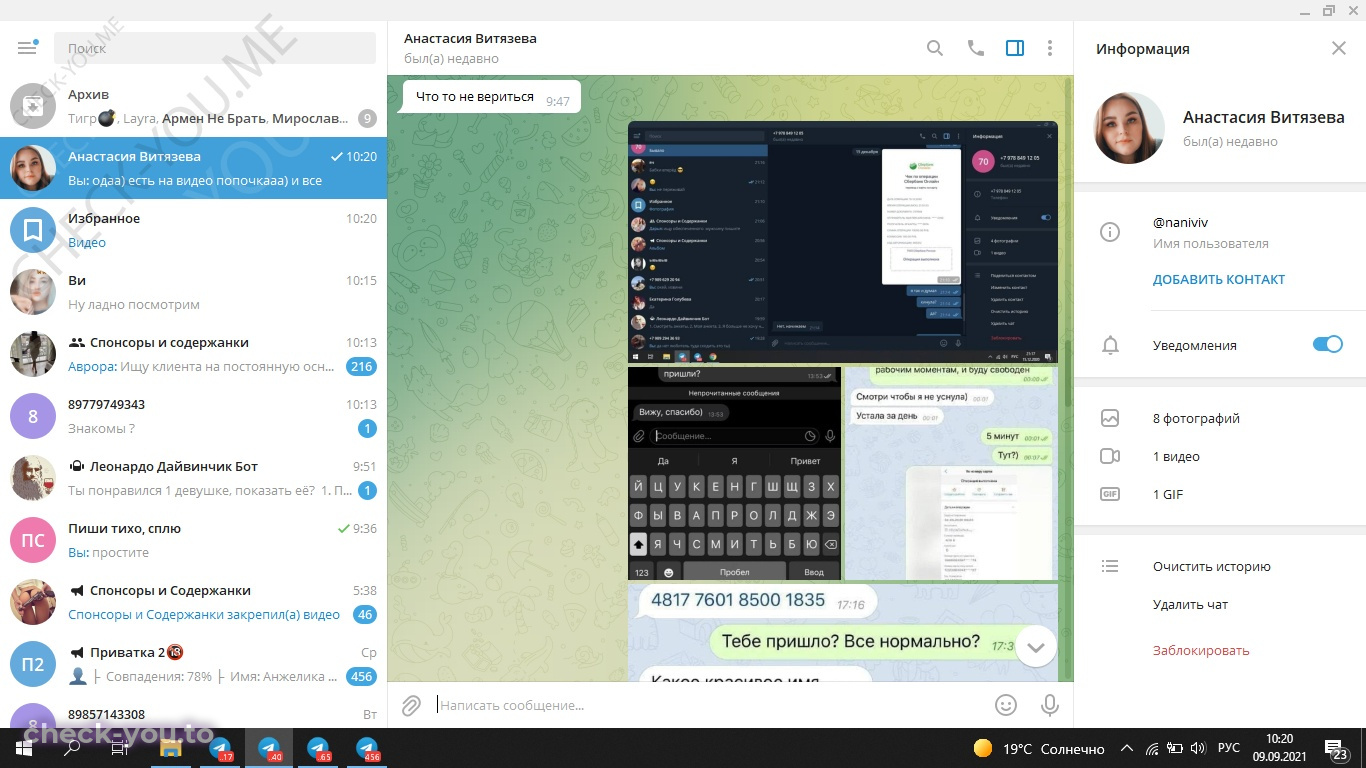This screenshot has height=768, width=1366.
Task: Open the dark desktop screenshot image in chat
Action: (x=843, y=242)
